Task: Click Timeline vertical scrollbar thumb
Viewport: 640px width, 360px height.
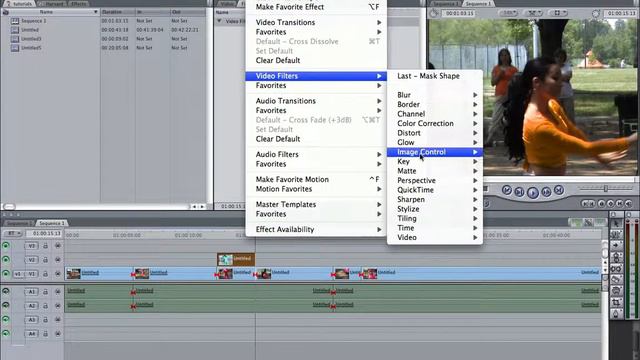Action: point(604,253)
